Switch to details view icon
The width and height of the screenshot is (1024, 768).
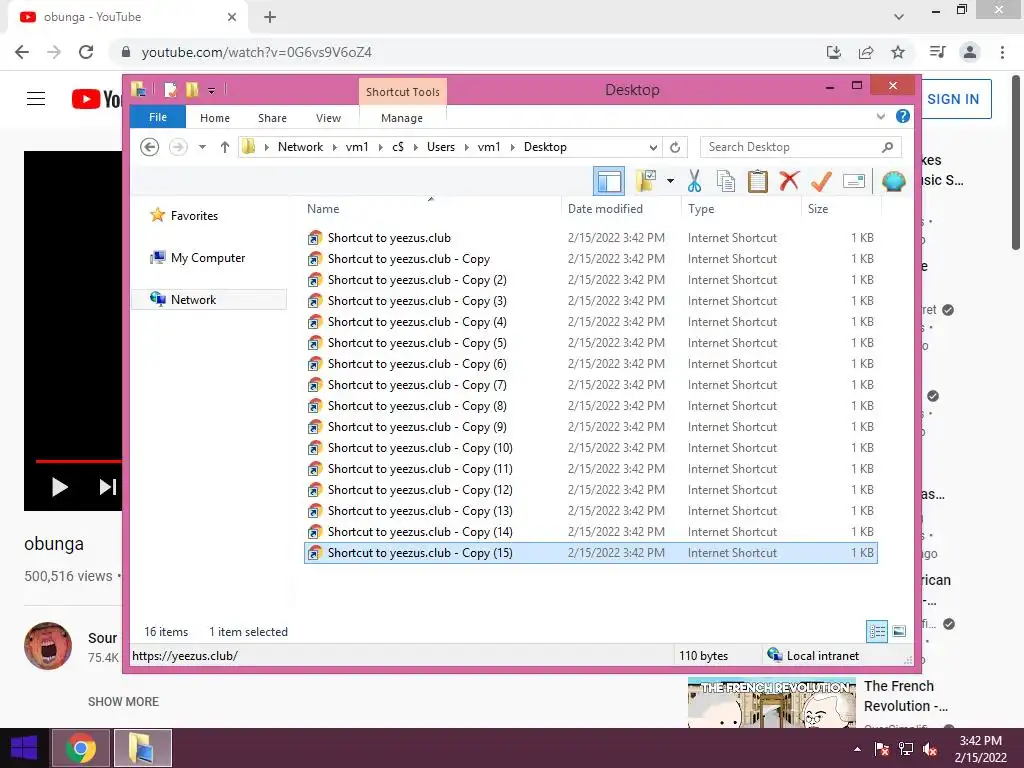pos(877,631)
